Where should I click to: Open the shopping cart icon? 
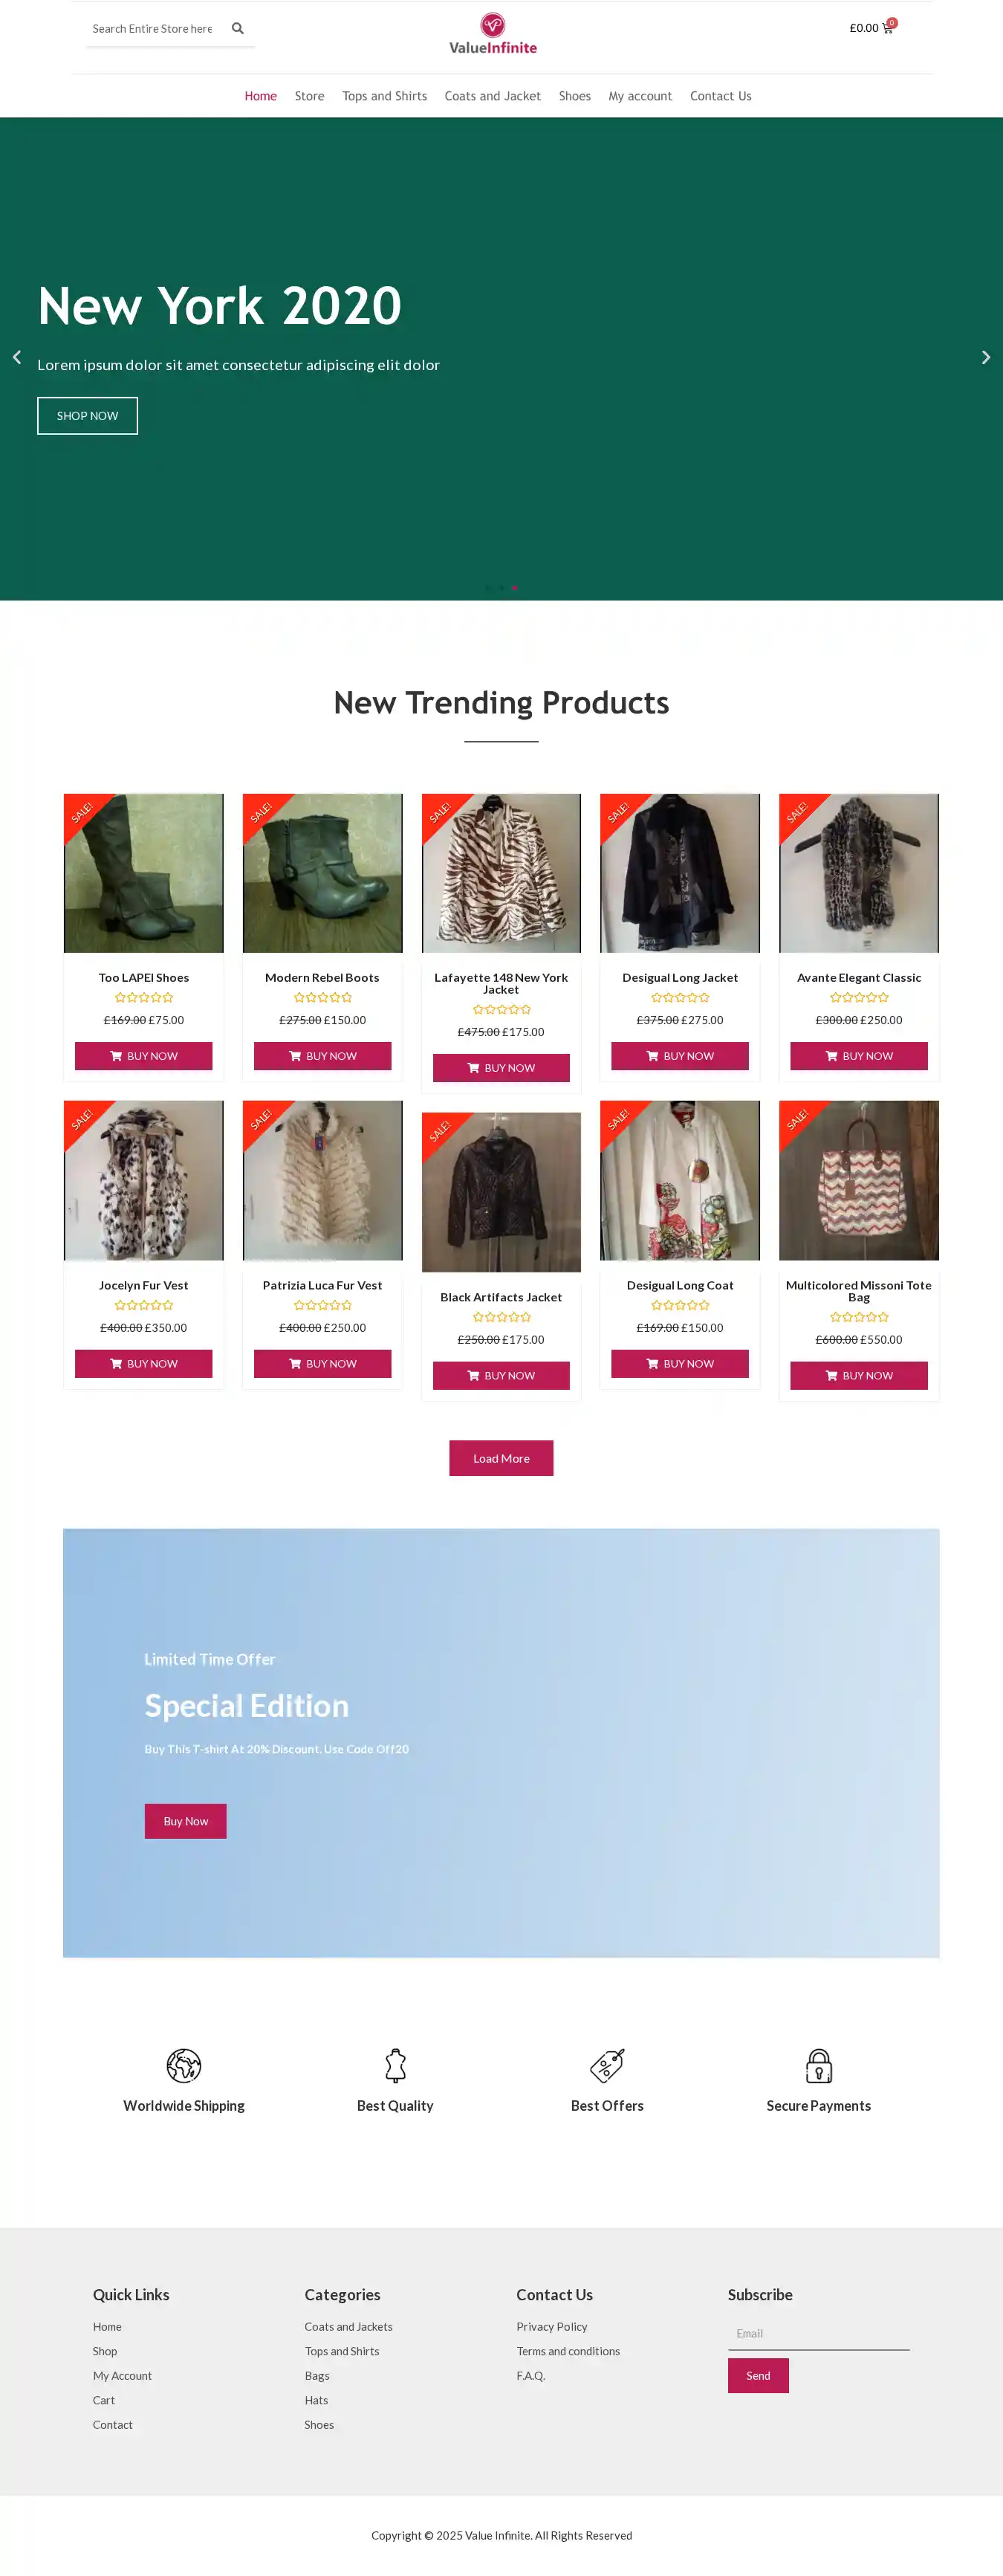(x=887, y=28)
